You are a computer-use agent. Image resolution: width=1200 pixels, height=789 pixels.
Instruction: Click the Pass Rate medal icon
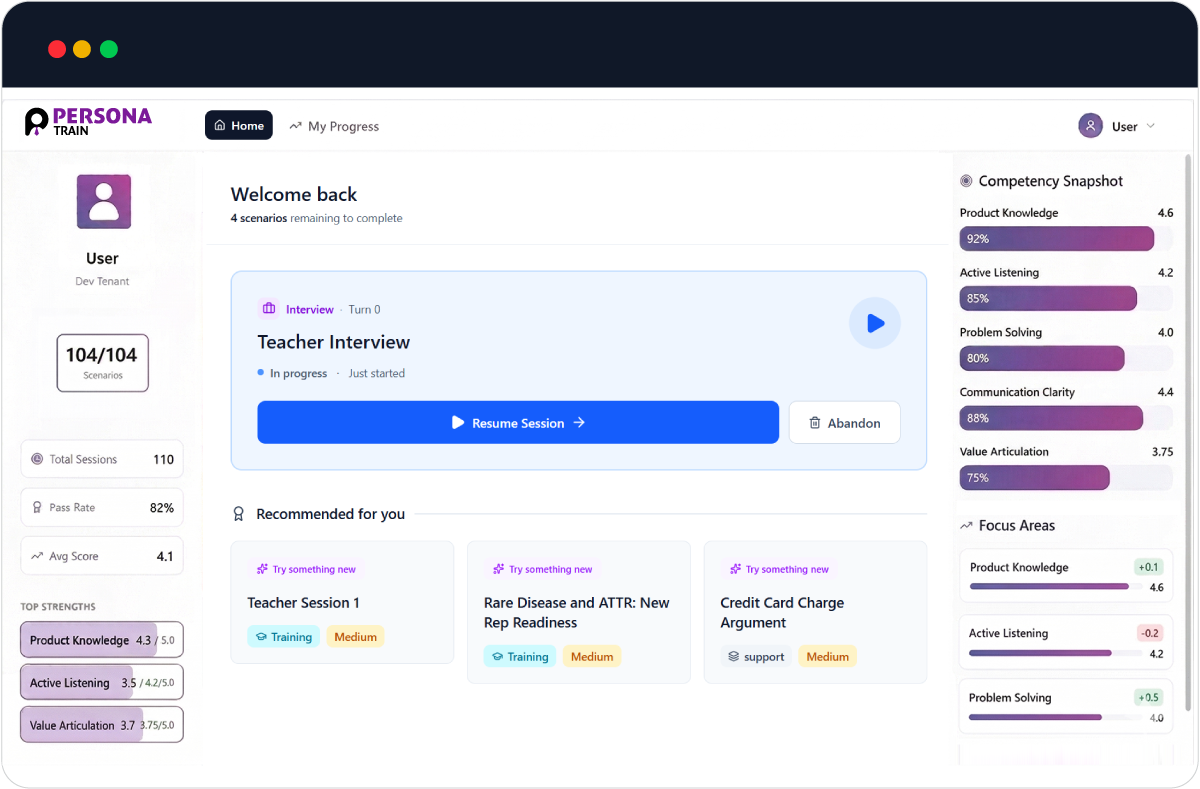(x=39, y=507)
